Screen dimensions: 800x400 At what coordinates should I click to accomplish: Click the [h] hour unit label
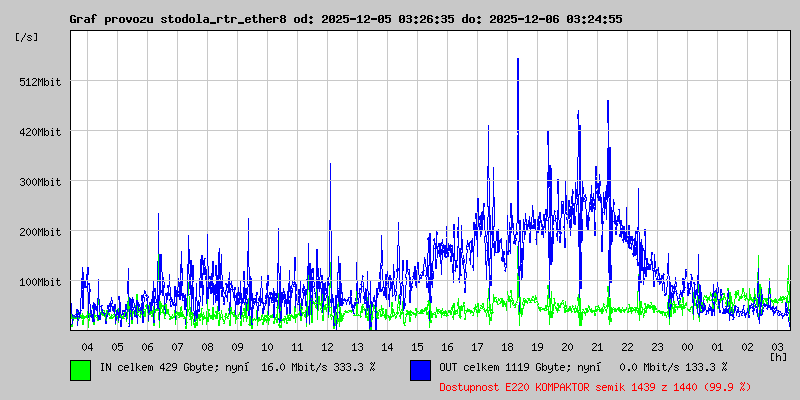point(778,356)
